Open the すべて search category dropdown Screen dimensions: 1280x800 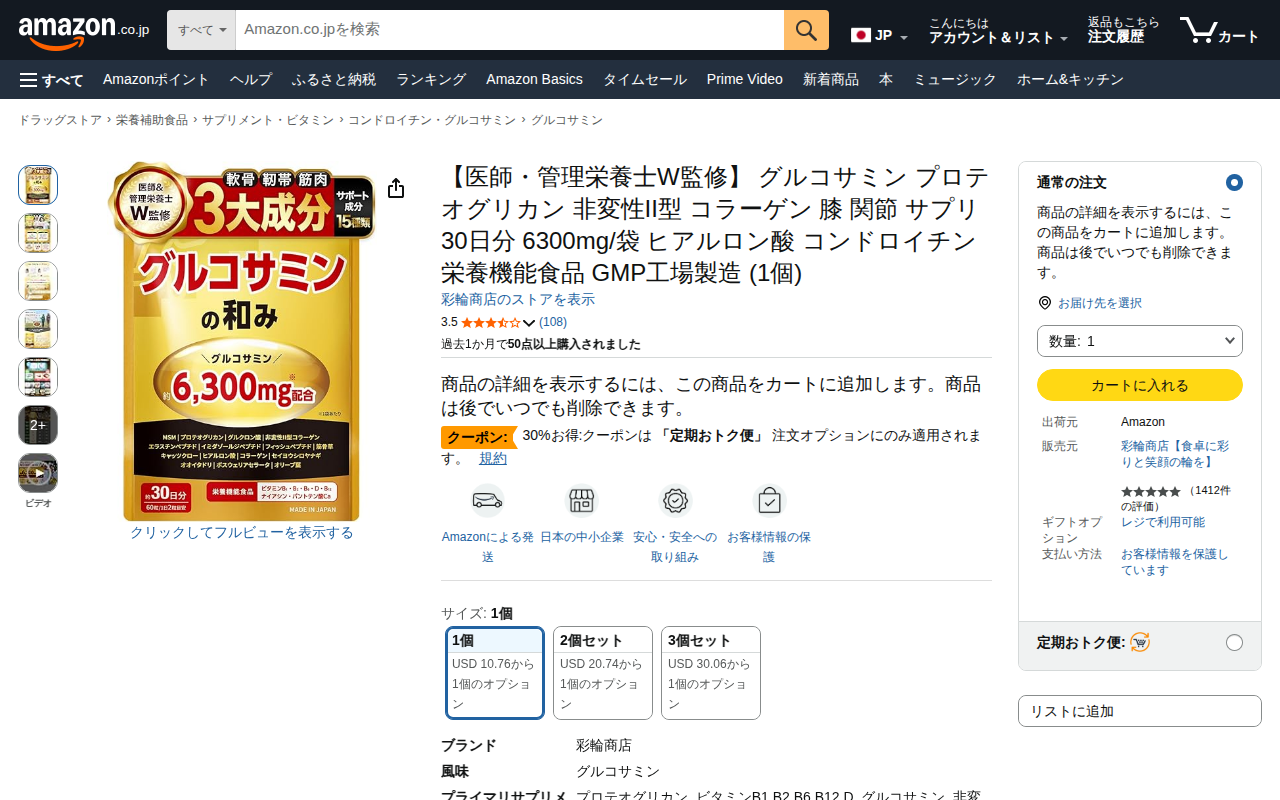(x=201, y=30)
